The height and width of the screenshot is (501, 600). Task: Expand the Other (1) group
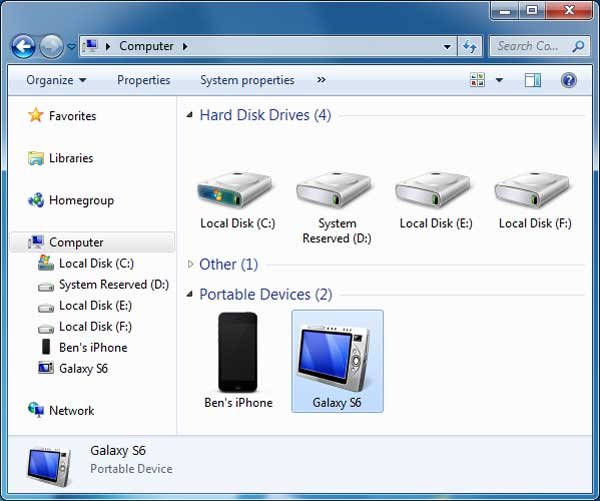pyautogui.click(x=191, y=265)
